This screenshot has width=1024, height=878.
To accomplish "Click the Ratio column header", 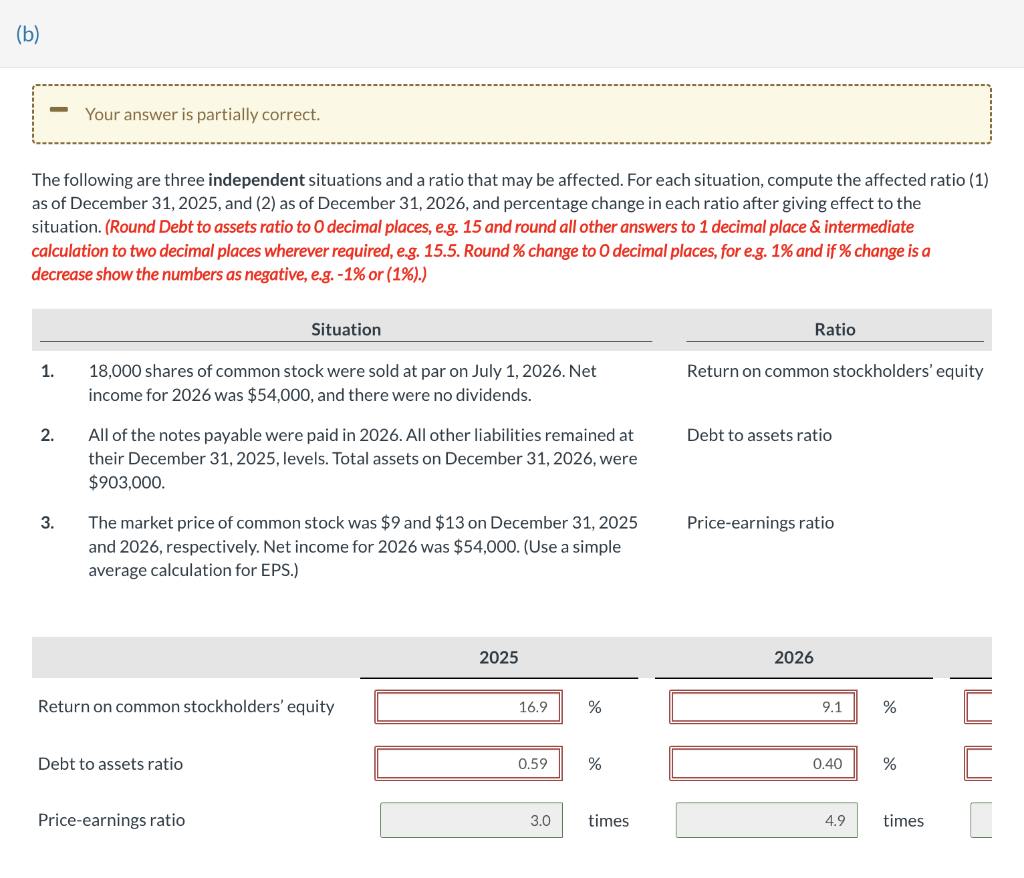I will click(x=835, y=329).
